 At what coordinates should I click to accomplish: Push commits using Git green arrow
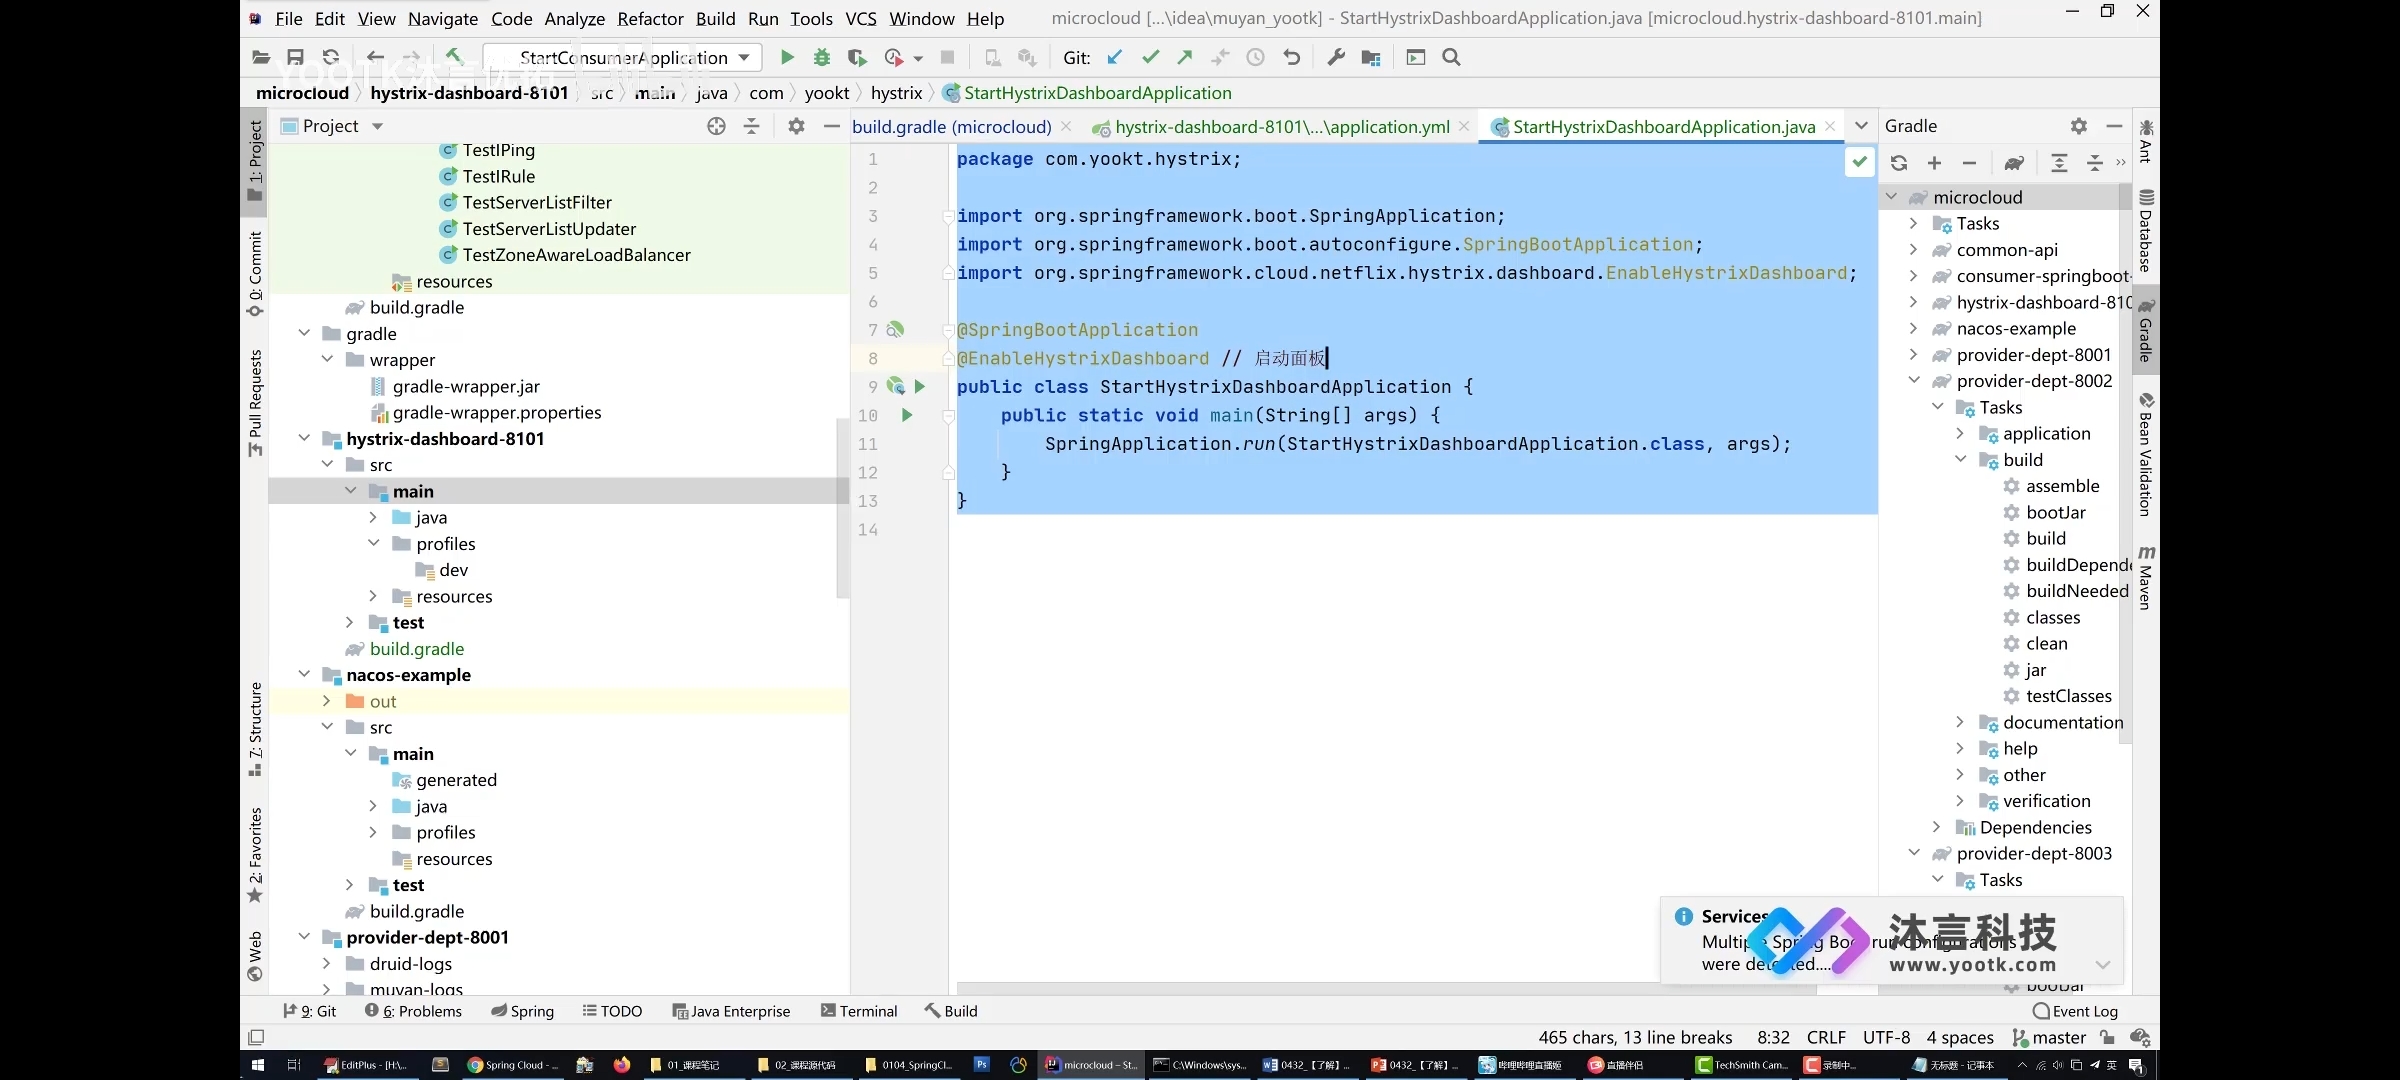tap(1185, 57)
